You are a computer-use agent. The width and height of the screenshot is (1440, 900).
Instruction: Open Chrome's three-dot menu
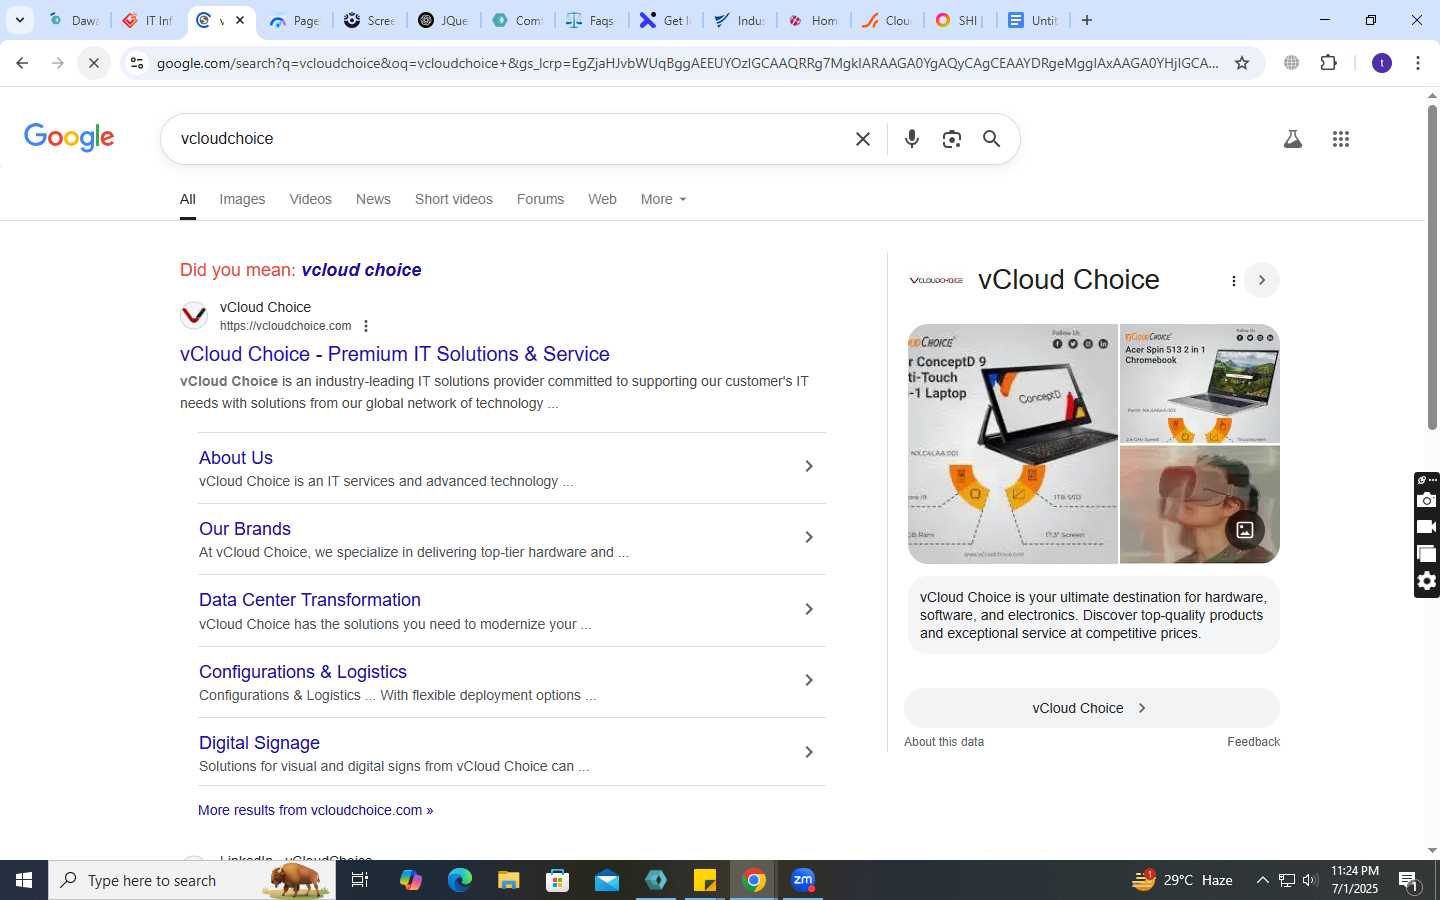tap(1418, 63)
